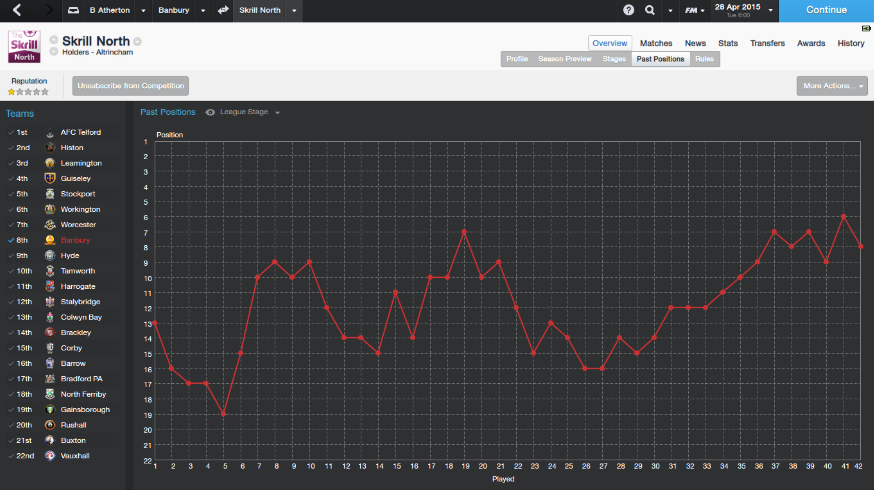The width and height of the screenshot is (874, 490).
Task: Click Harrogate club badge
Action: [x=50, y=287]
